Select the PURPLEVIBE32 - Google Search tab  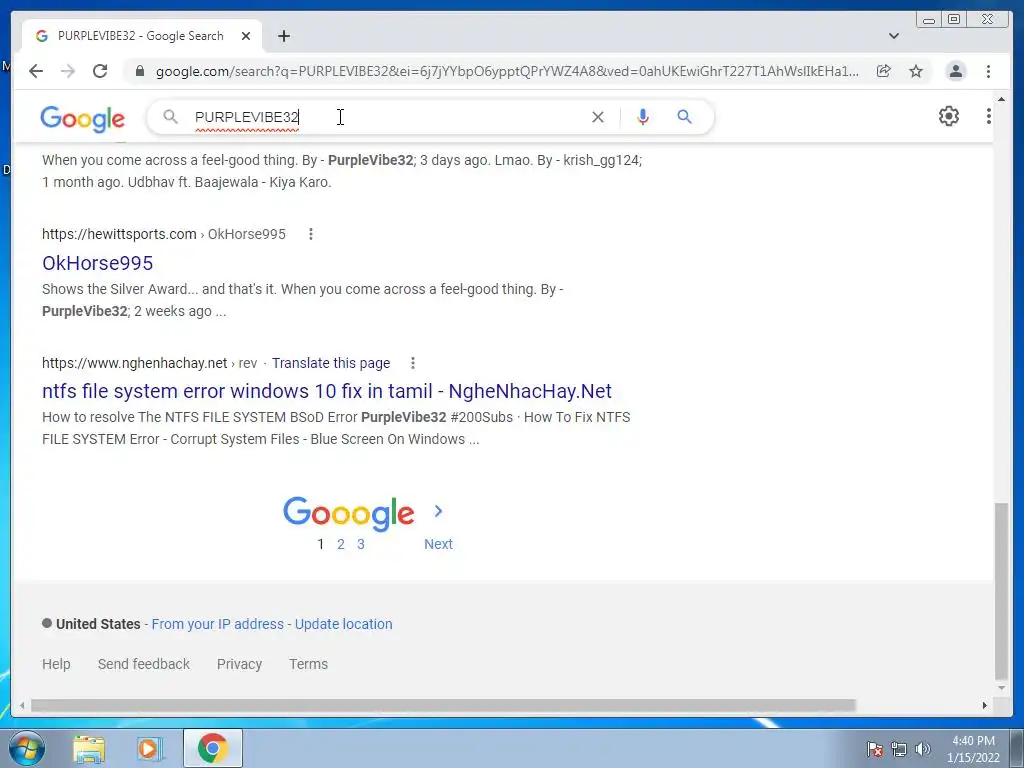142,36
